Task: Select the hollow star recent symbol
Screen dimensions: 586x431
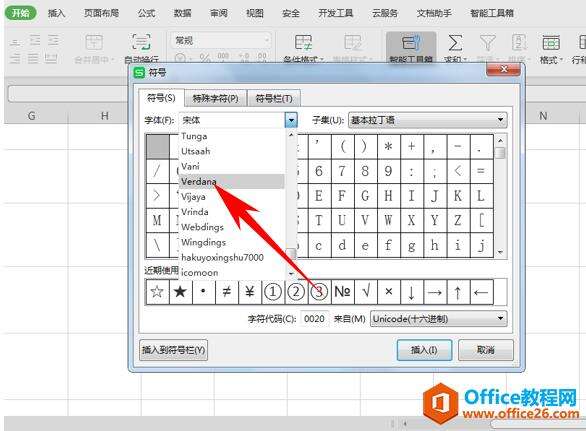Action: (x=157, y=291)
